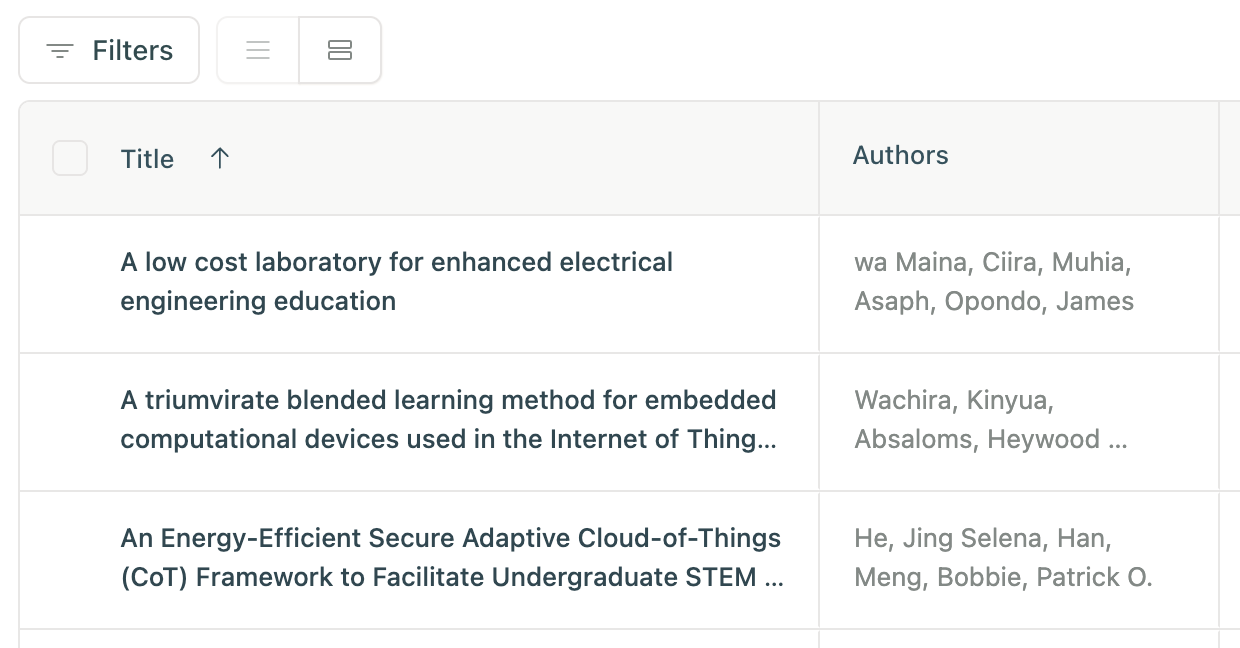This screenshot has width=1240, height=648.
Task: Switch to expanded card view
Action: coord(340,50)
